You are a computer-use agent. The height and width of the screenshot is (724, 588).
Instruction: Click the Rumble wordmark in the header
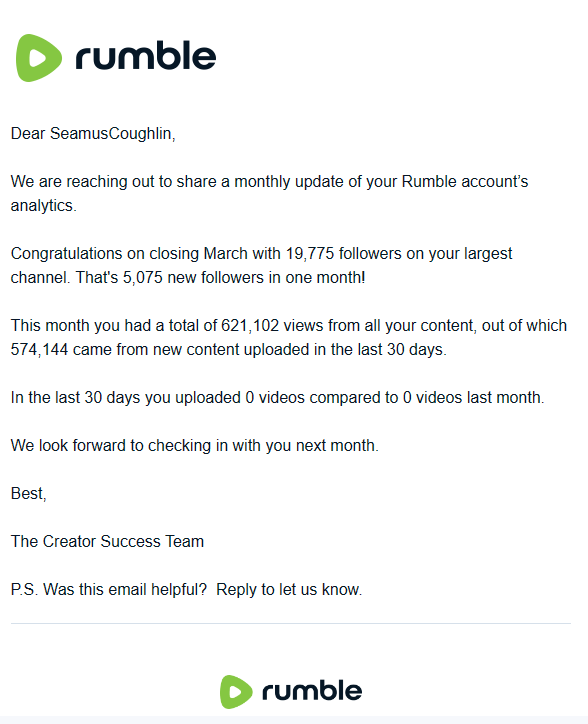145,56
